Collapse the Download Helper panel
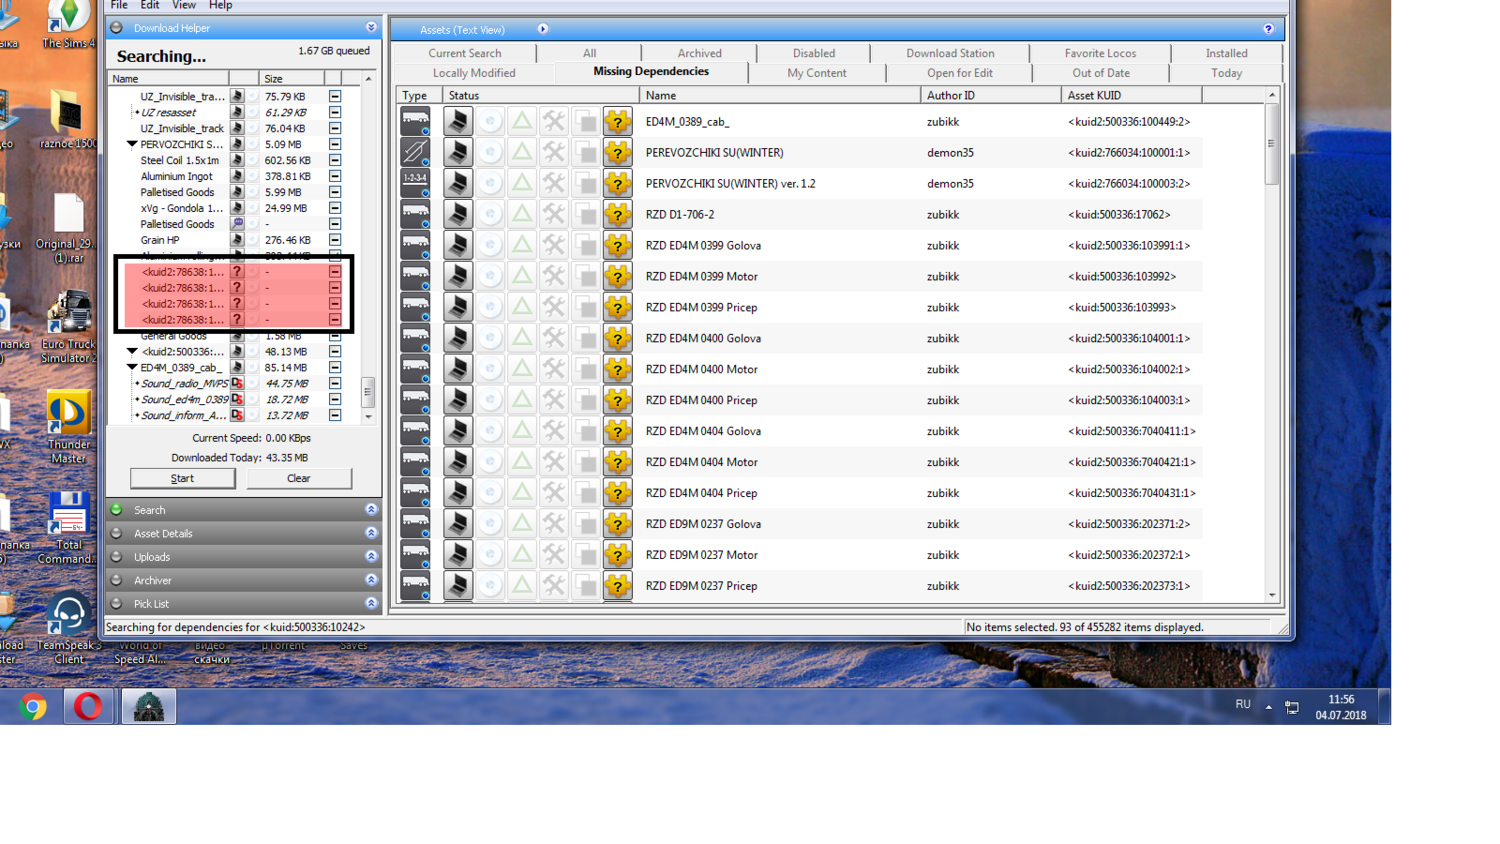Viewport: 1500px width, 844px height. 371,28
